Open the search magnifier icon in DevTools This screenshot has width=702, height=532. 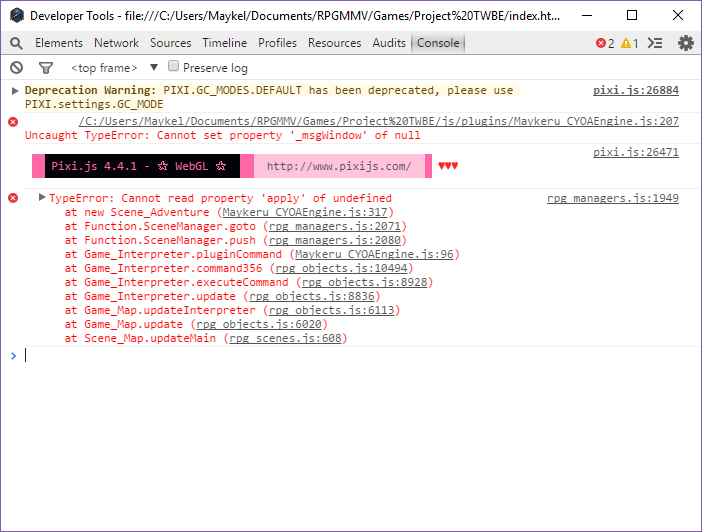pos(16,43)
